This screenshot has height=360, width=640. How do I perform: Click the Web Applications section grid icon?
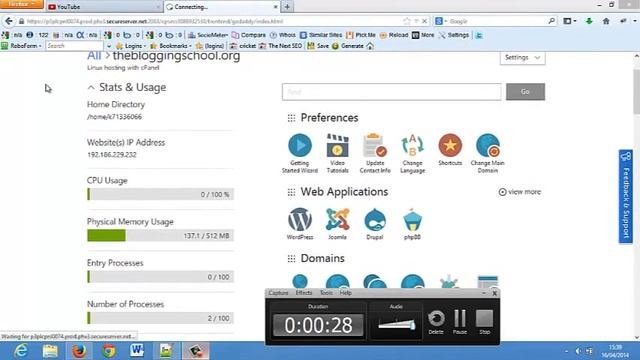291,192
